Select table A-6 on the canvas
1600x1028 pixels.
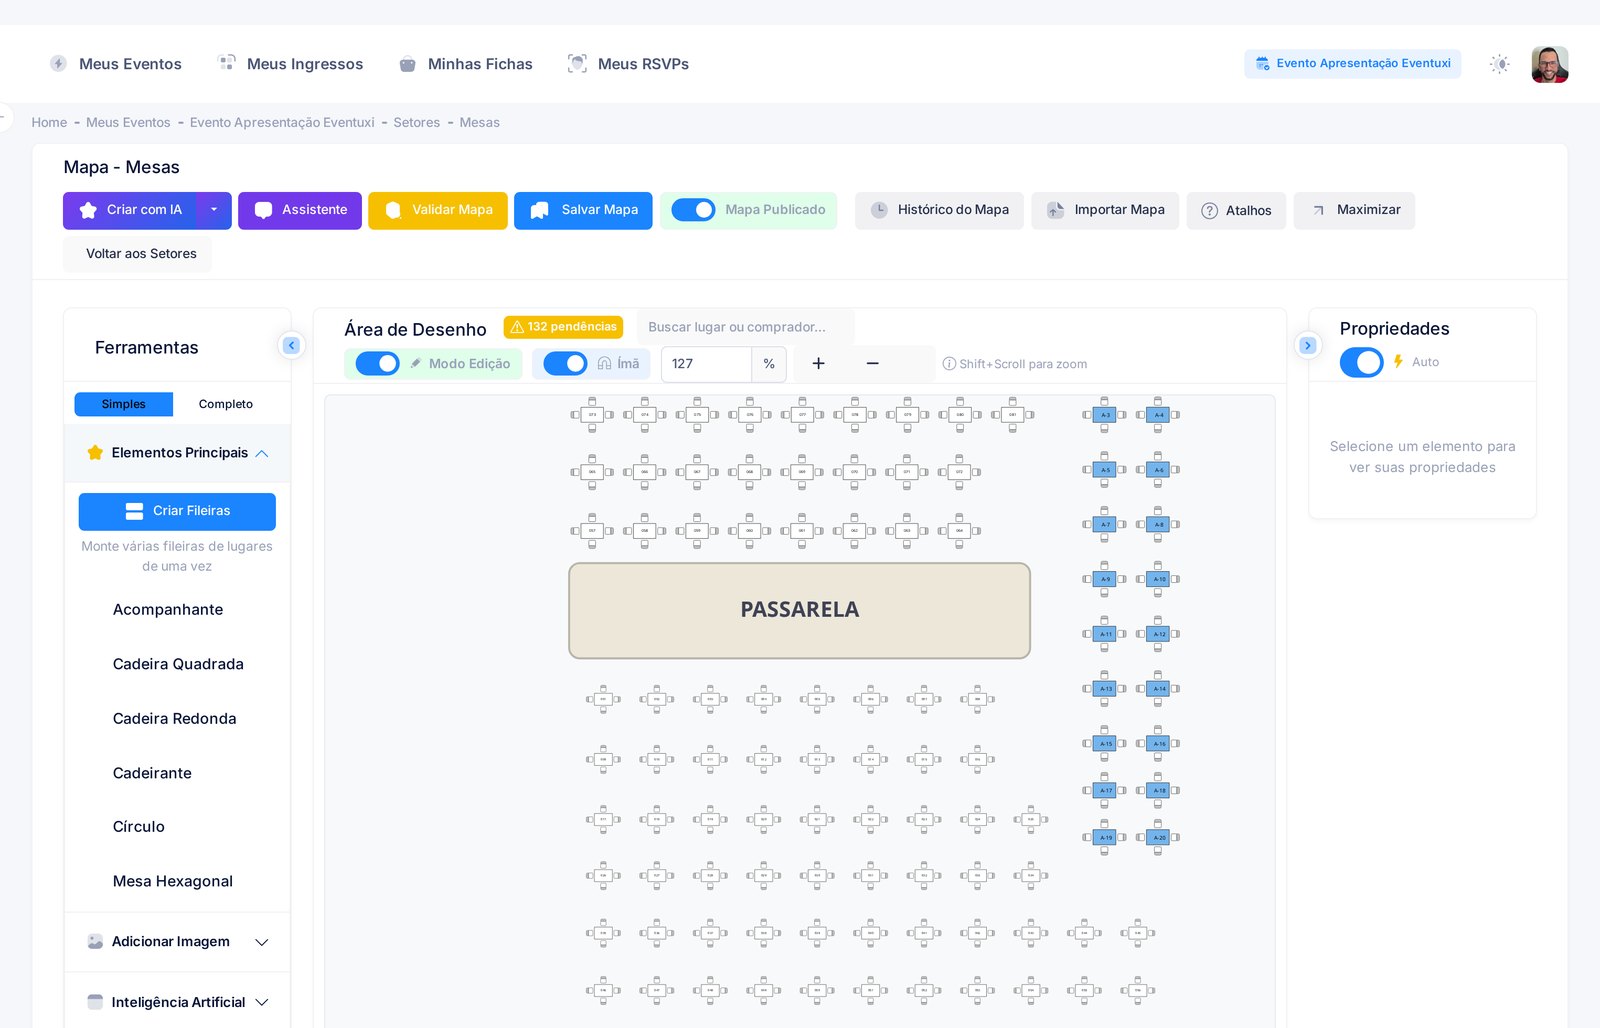(1159, 470)
